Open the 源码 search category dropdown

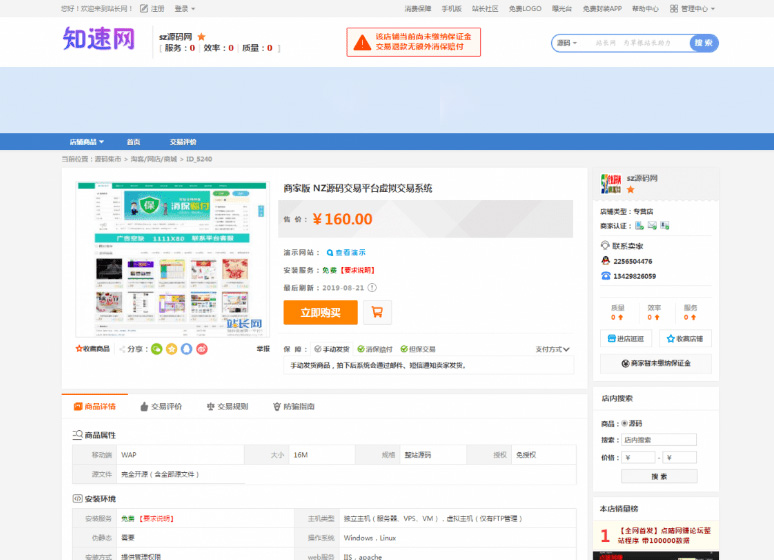click(567, 43)
